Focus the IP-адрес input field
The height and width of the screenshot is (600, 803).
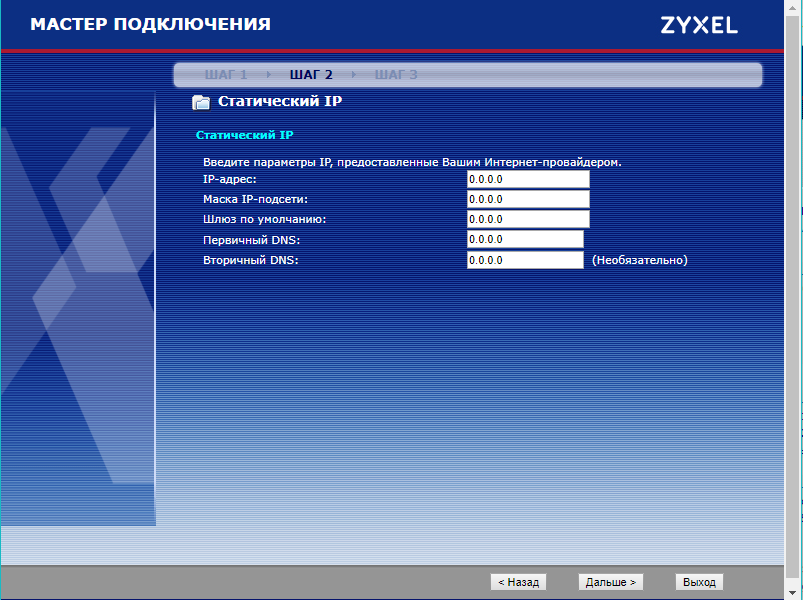[x=527, y=179]
